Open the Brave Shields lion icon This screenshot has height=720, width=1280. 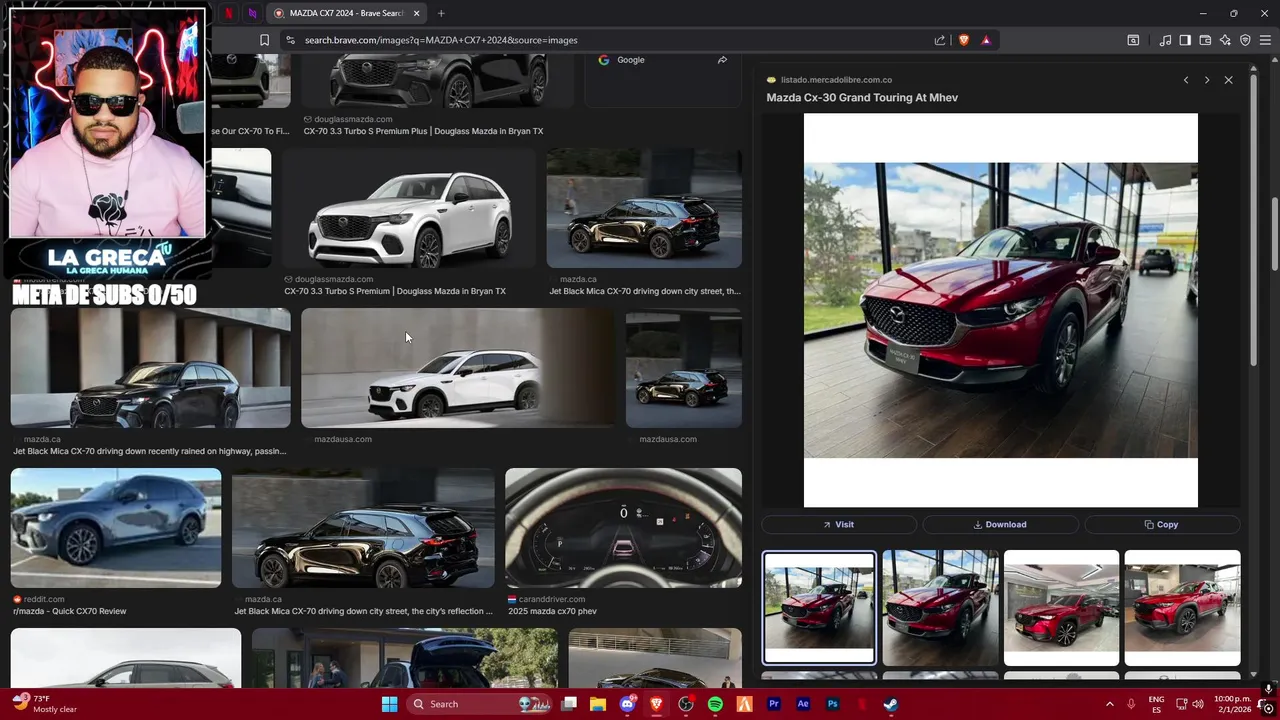click(x=964, y=40)
